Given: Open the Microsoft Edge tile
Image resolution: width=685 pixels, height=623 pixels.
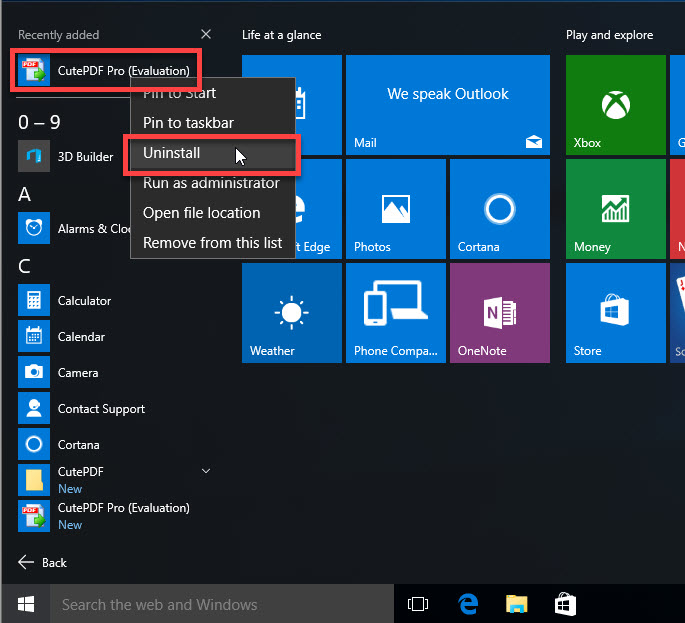Looking at the screenshot, I should tap(319, 209).
